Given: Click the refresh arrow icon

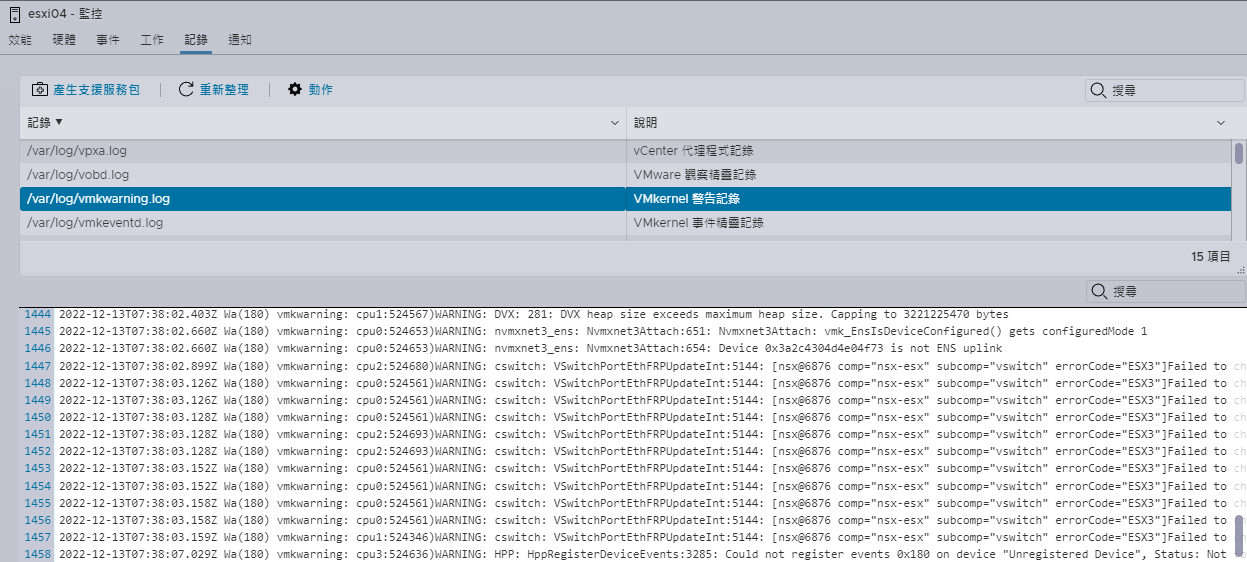Looking at the screenshot, I should pyautogui.click(x=186, y=90).
